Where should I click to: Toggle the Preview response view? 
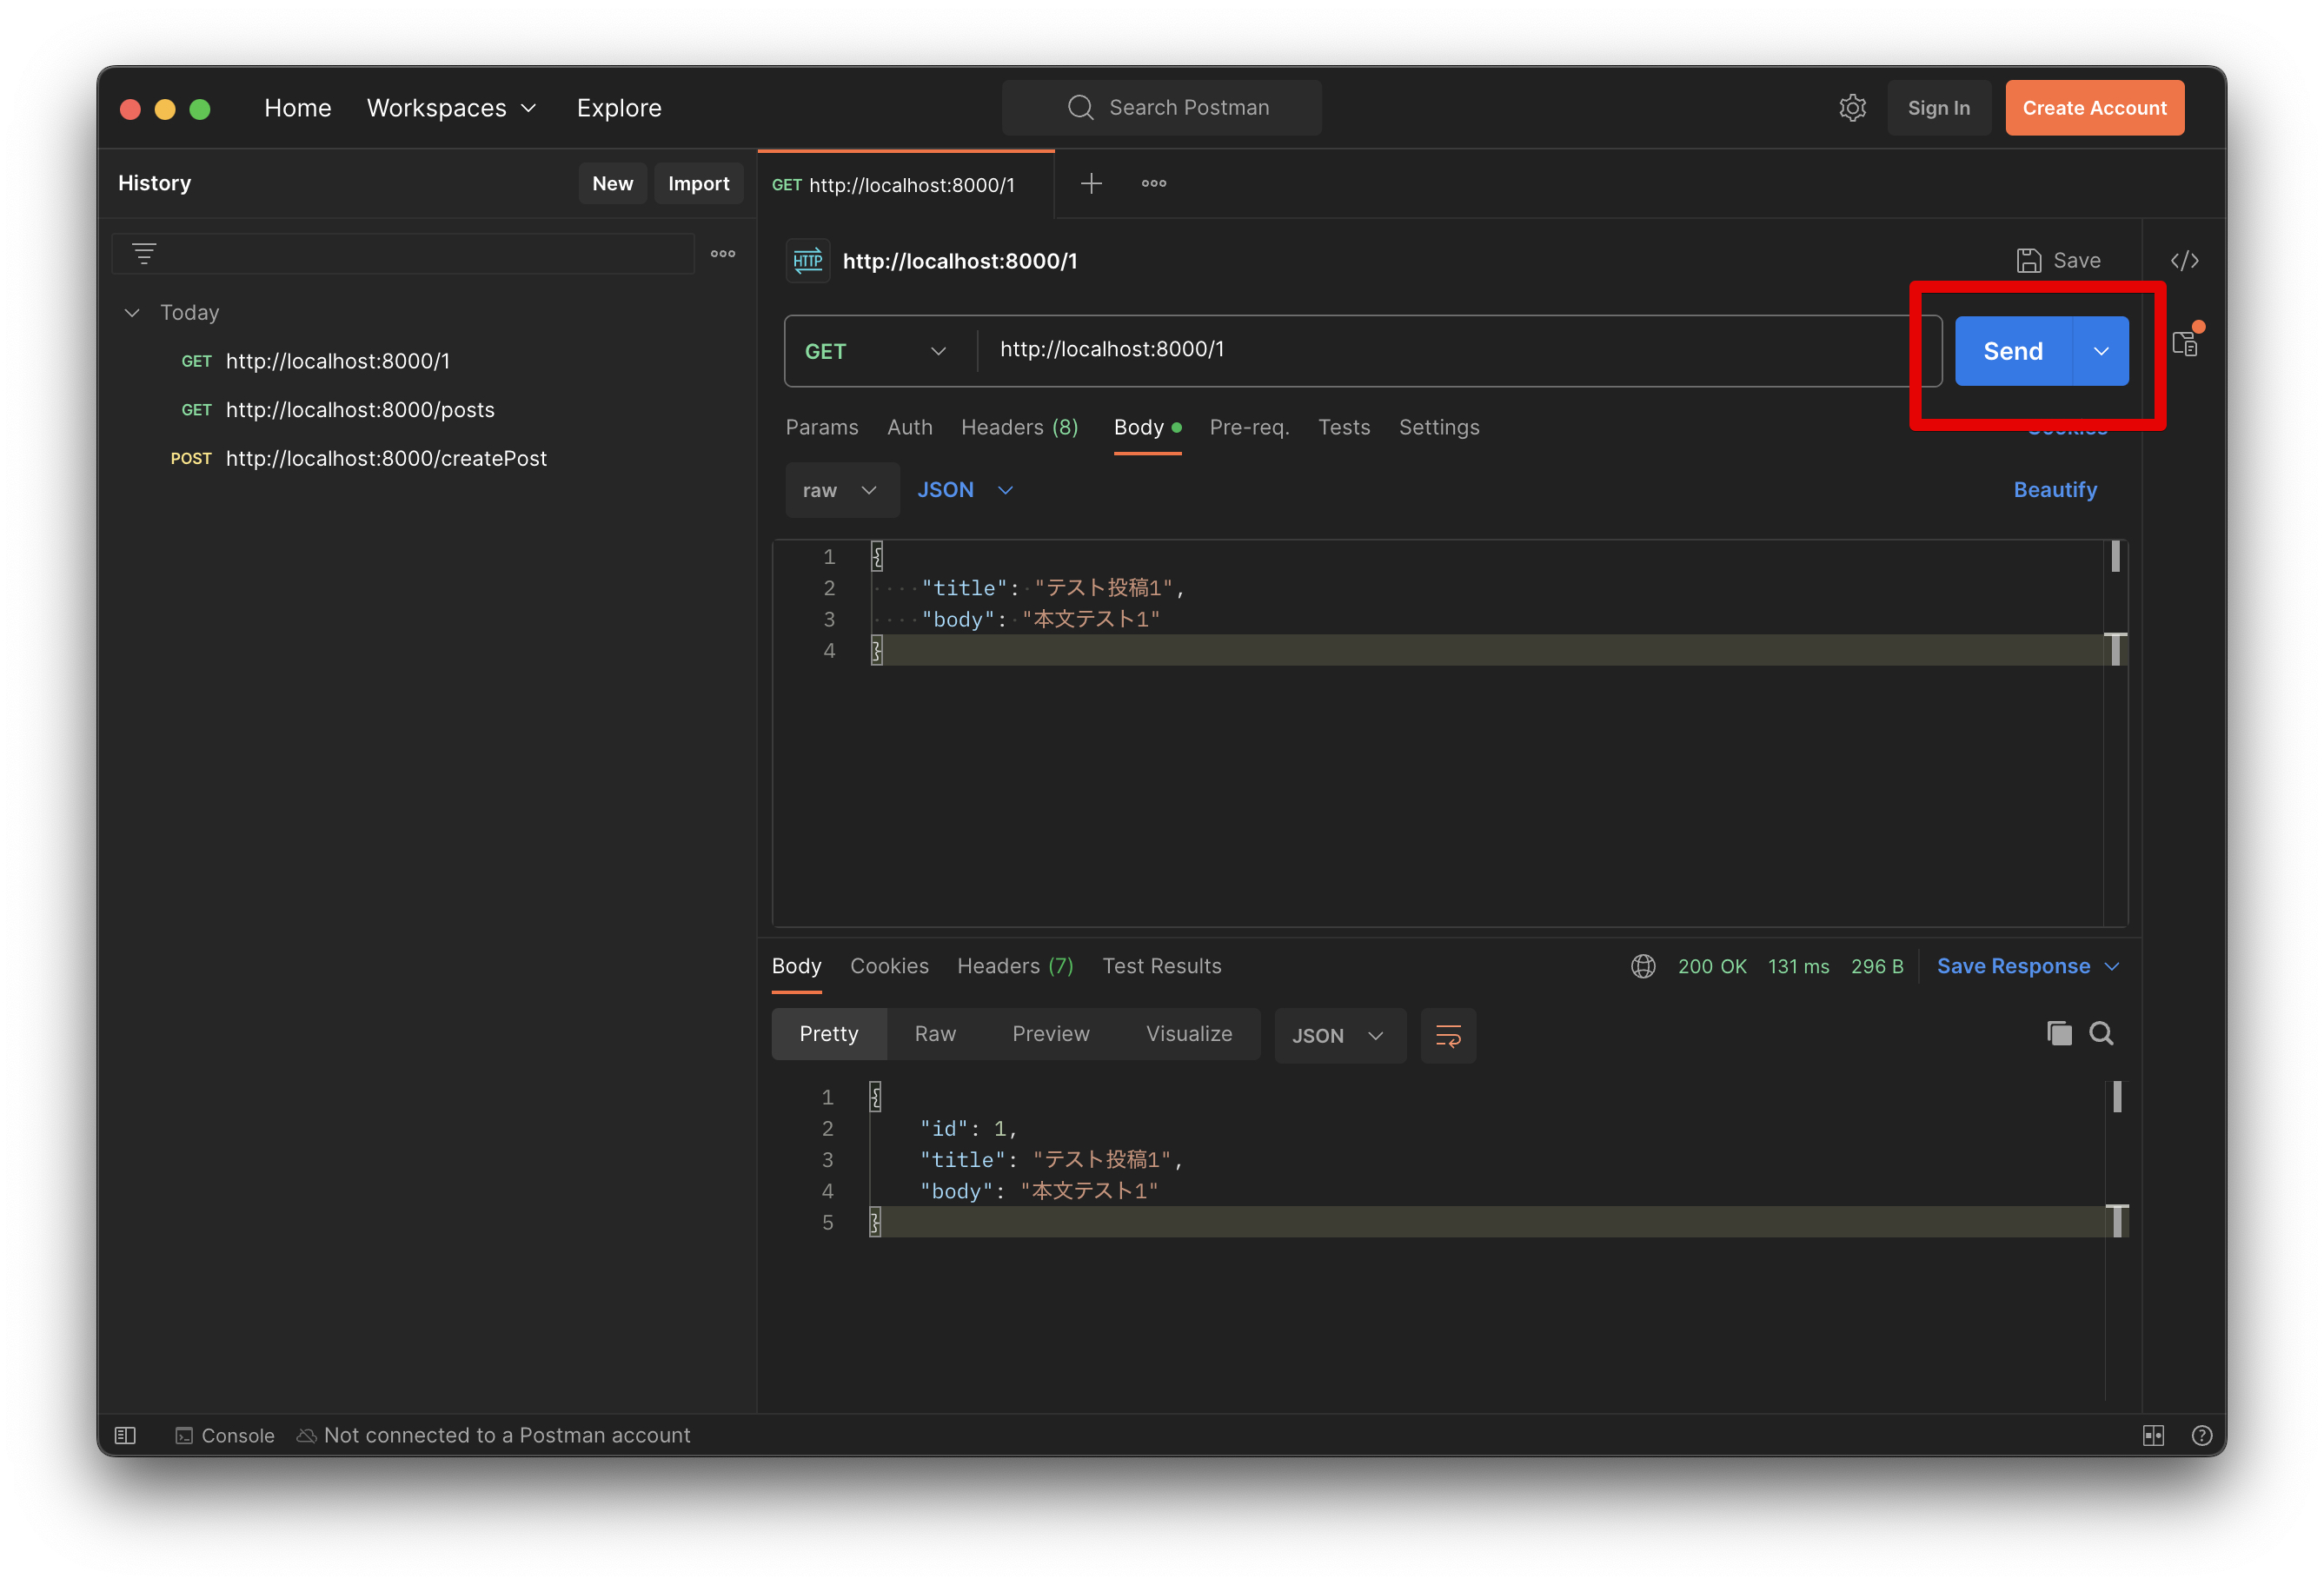[x=1049, y=1034]
